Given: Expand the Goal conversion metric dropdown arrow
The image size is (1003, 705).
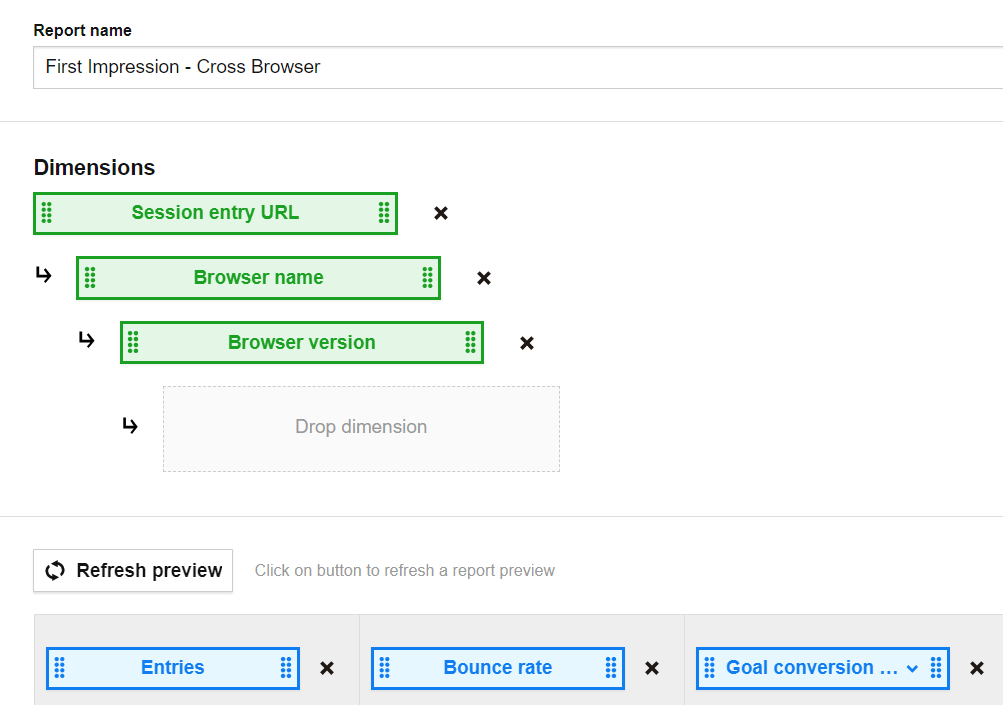Looking at the screenshot, I should (x=912, y=668).
